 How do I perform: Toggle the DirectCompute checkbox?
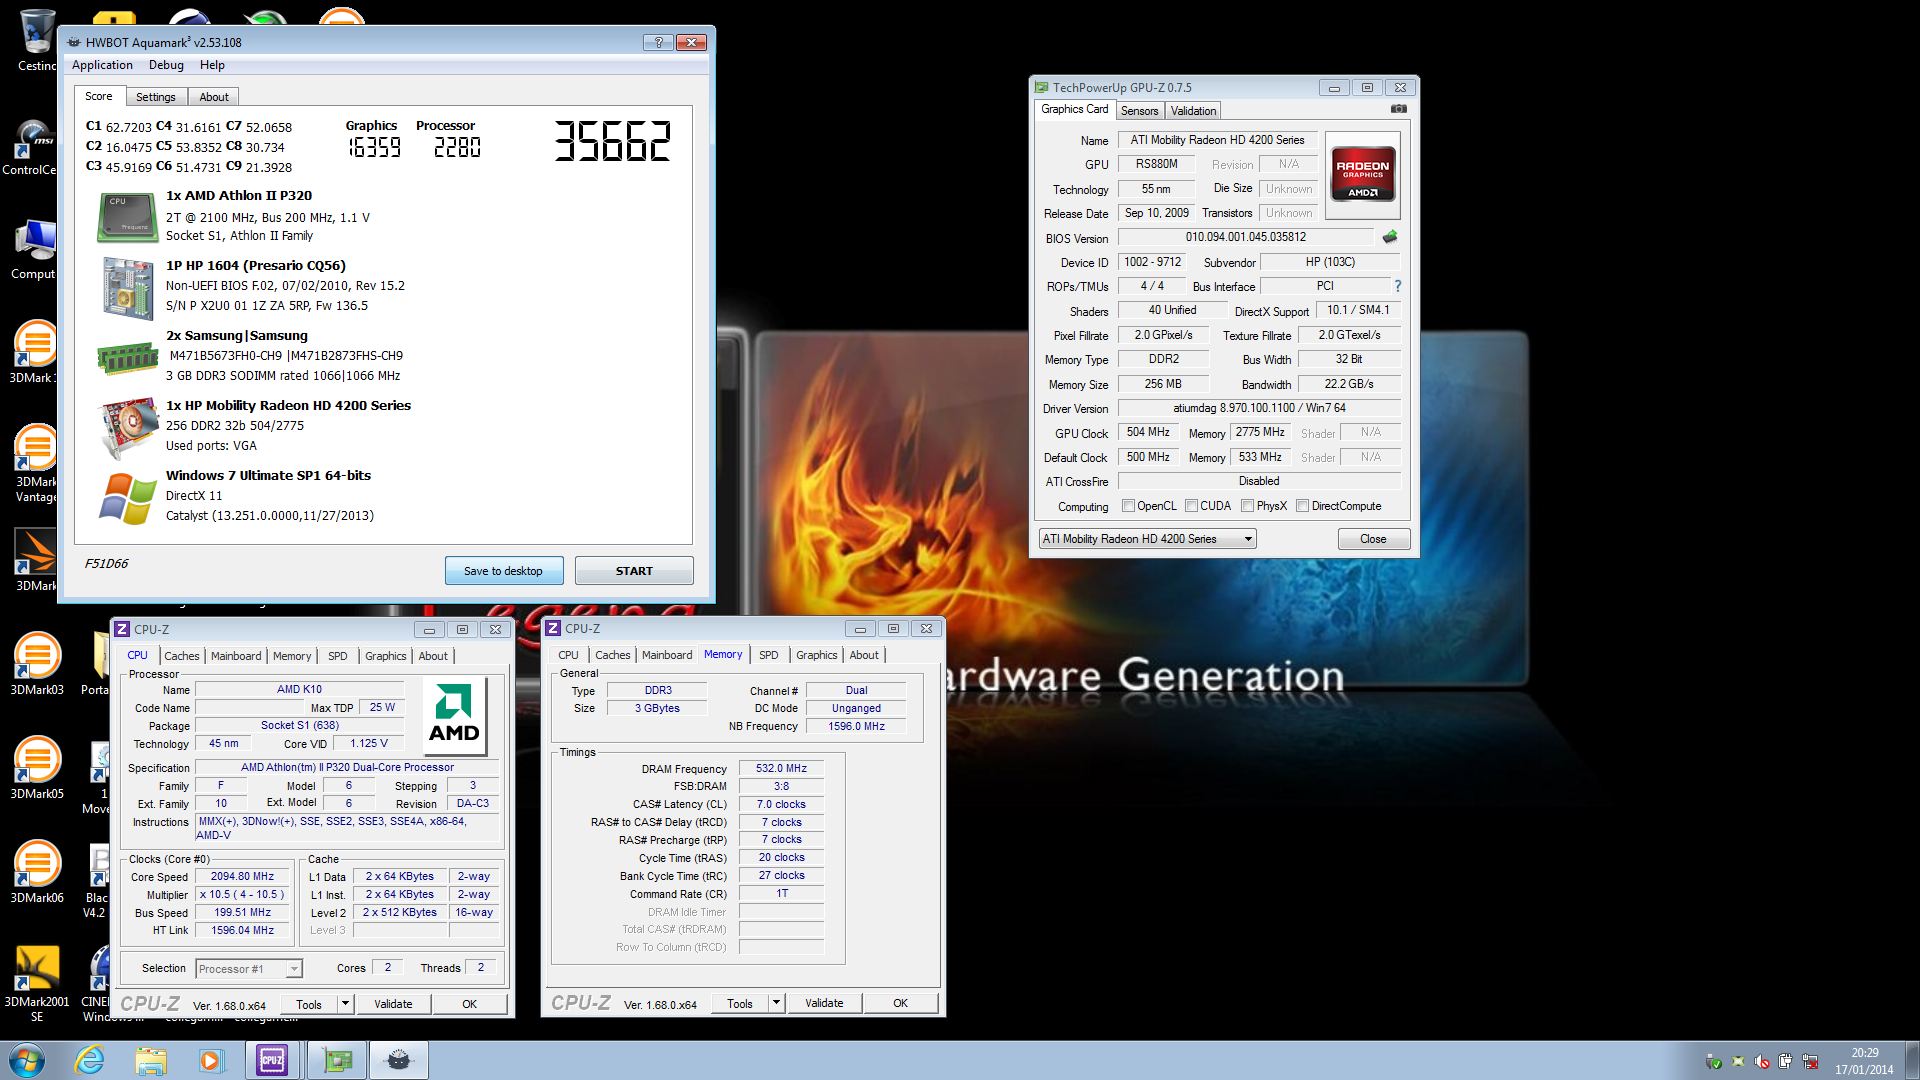pos(1302,506)
